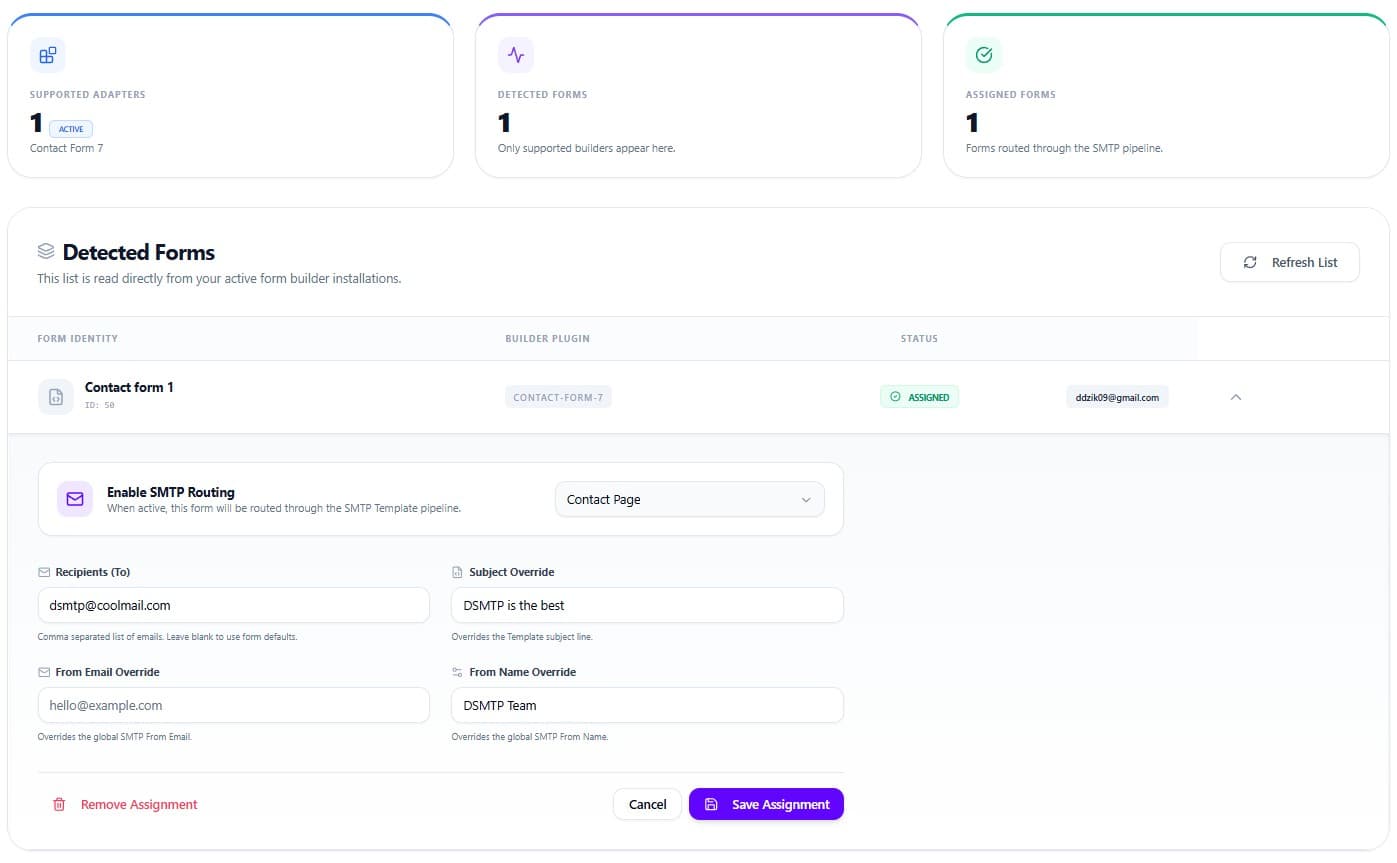The height and width of the screenshot is (863, 1397).
Task: Focus the Subject Override input field
Action: click(648, 605)
